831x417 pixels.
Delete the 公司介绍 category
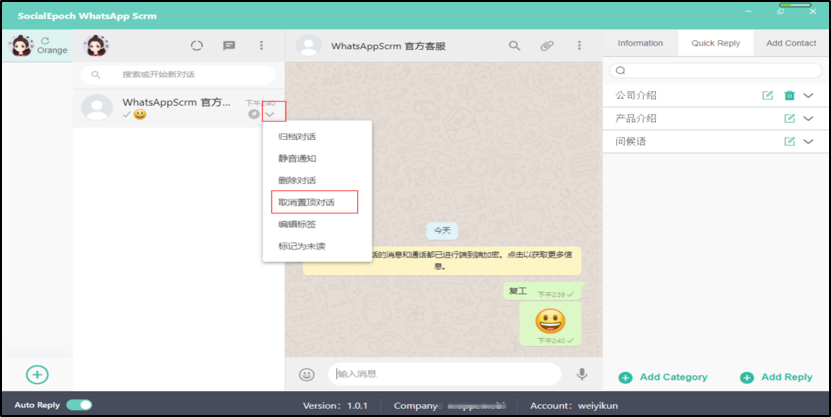click(790, 95)
